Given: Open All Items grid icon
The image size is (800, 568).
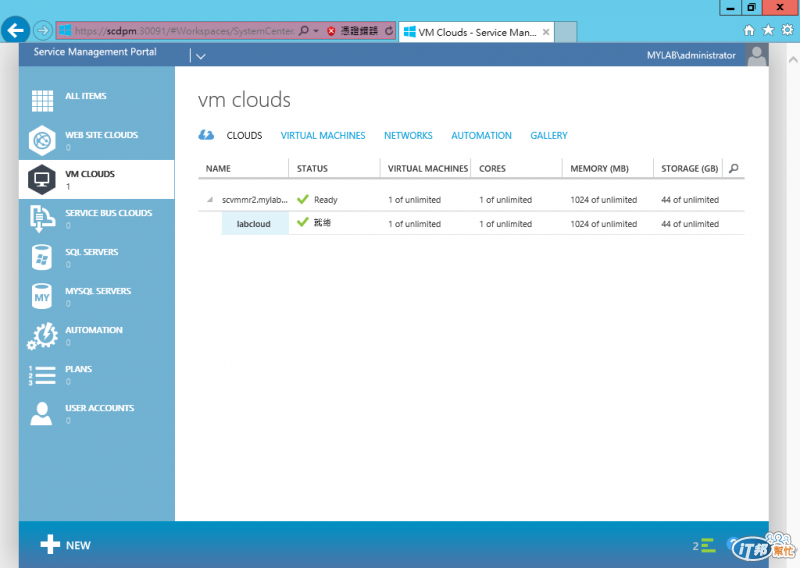Looking at the screenshot, I should [42, 101].
